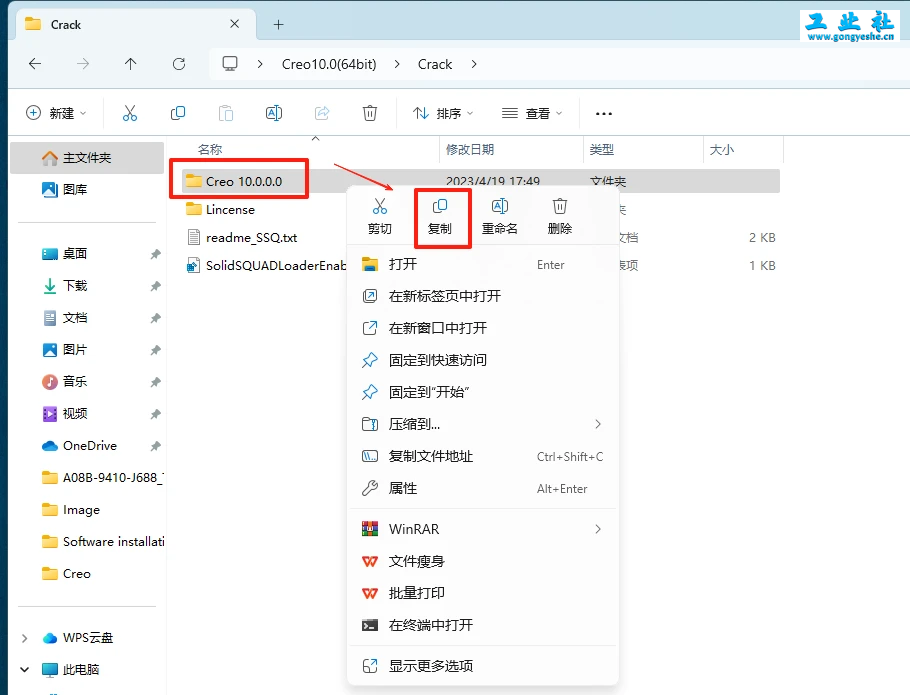The height and width of the screenshot is (695, 910).
Task: Click Cut icon in the toolbar
Action: click(x=129, y=113)
